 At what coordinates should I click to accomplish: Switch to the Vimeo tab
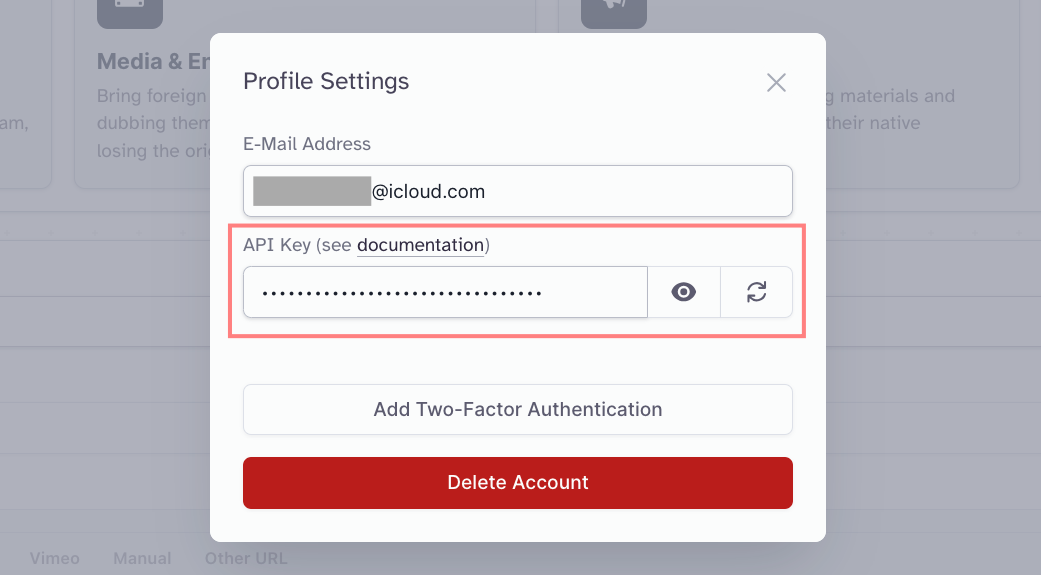[54, 558]
